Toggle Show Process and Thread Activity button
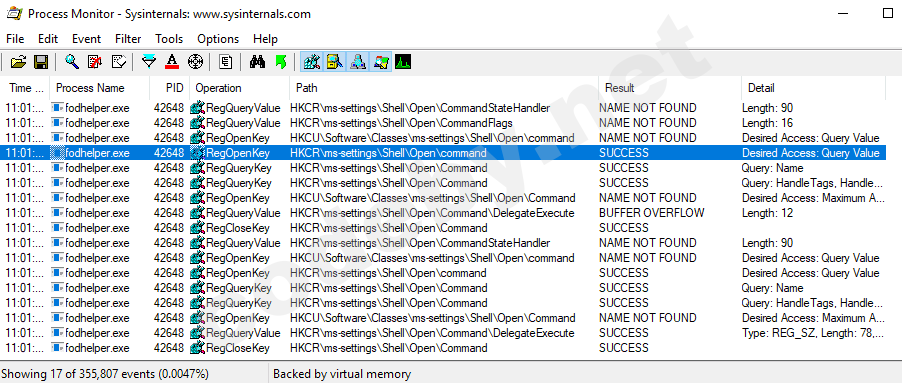The height and width of the screenshot is (383, 902). [381, 62]
